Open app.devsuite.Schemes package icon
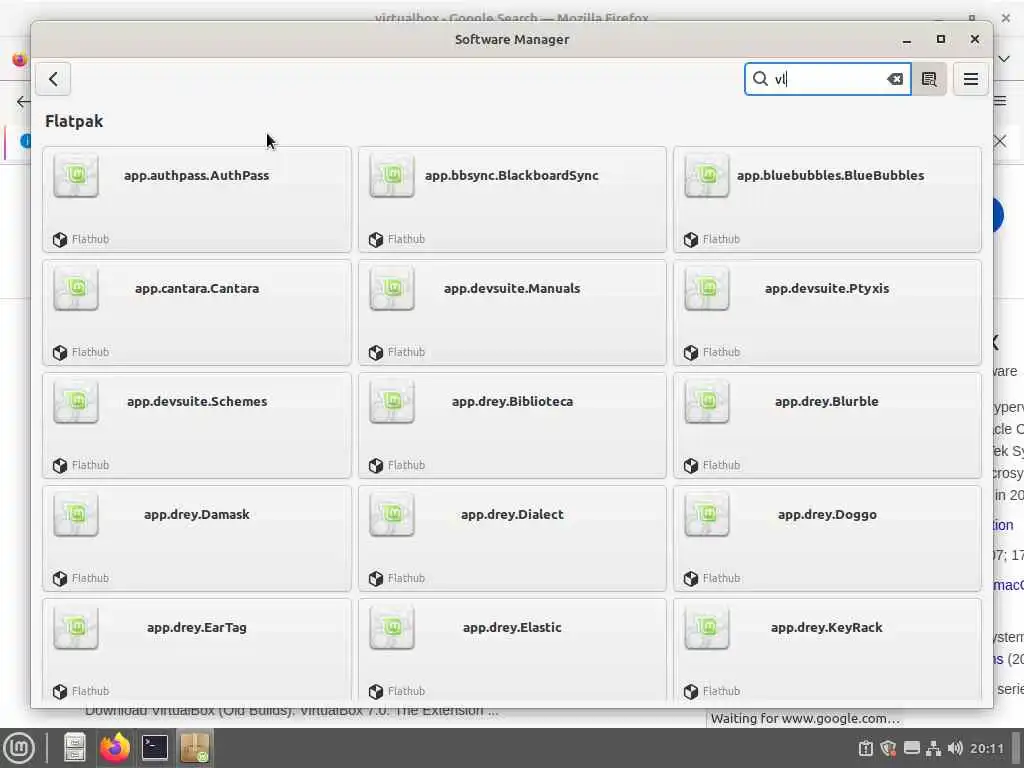 (x=76, y=401)
